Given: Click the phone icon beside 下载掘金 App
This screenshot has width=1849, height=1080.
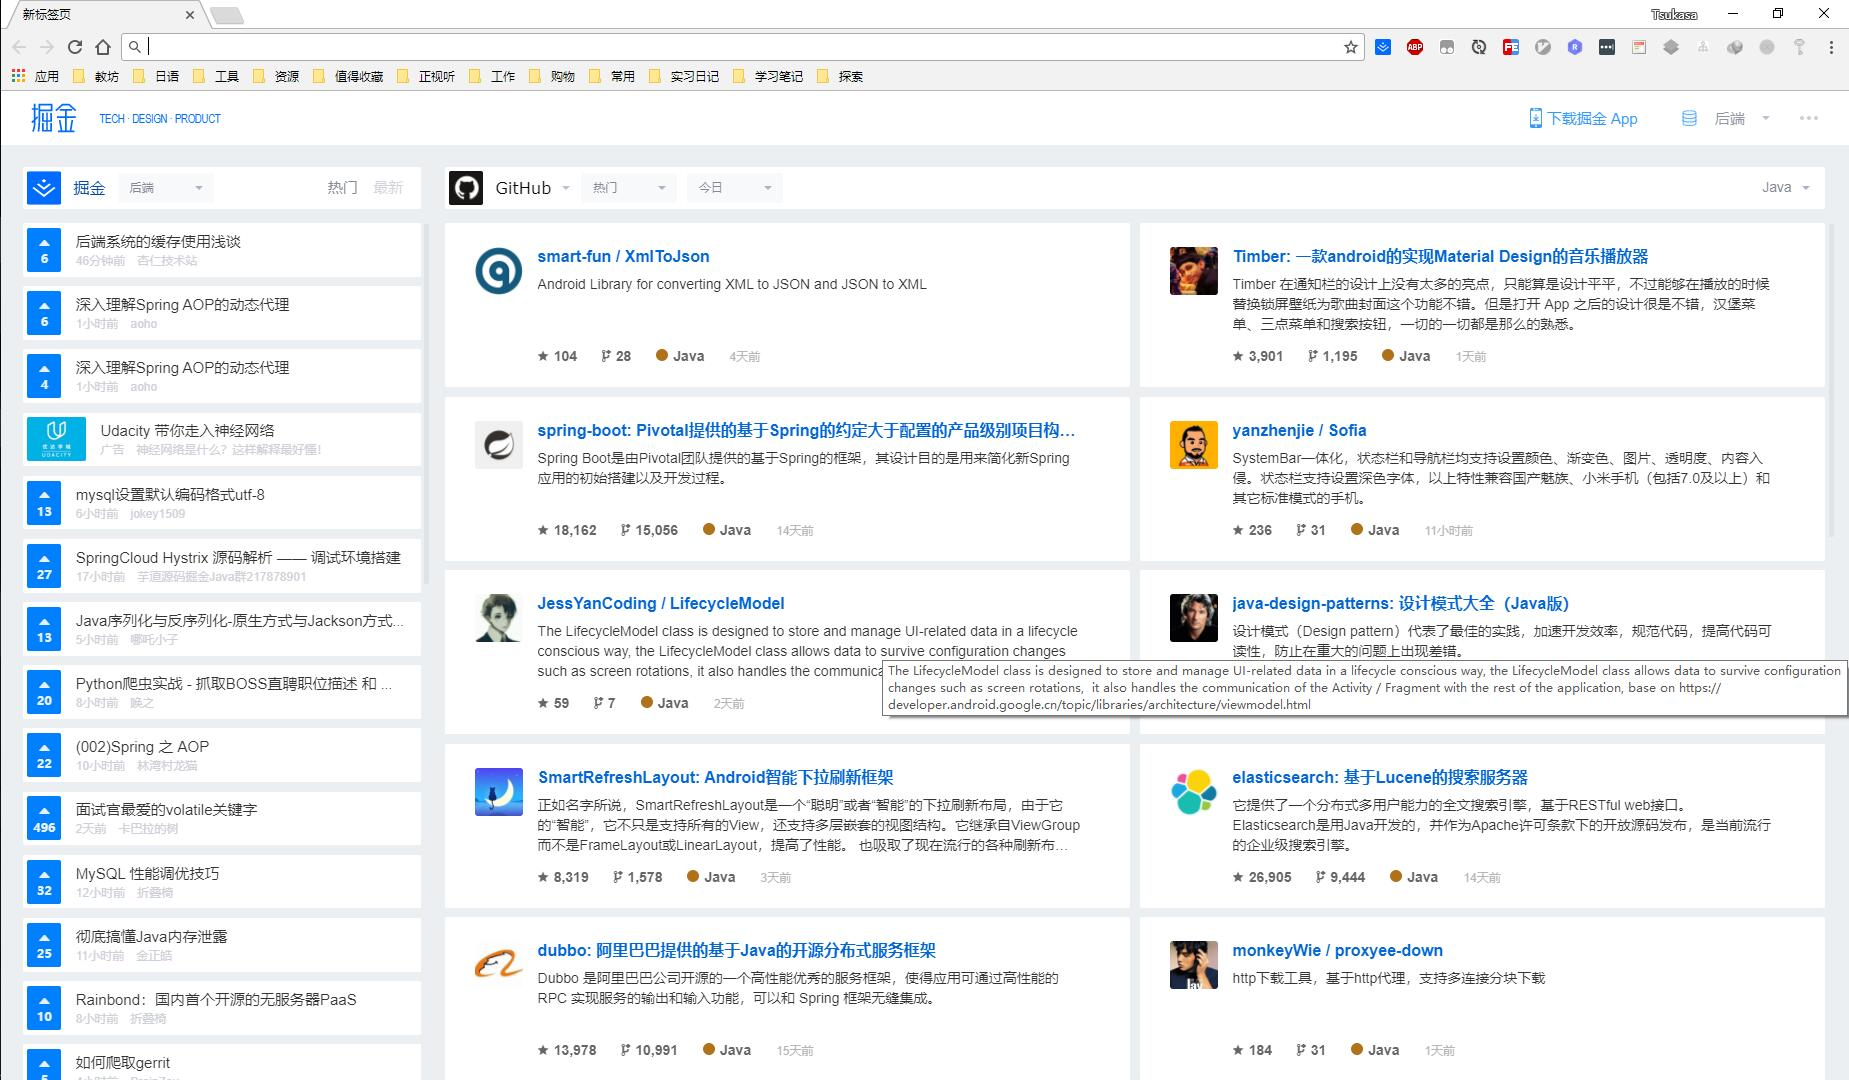Looking at the screenshot, I should point(1535,118).
